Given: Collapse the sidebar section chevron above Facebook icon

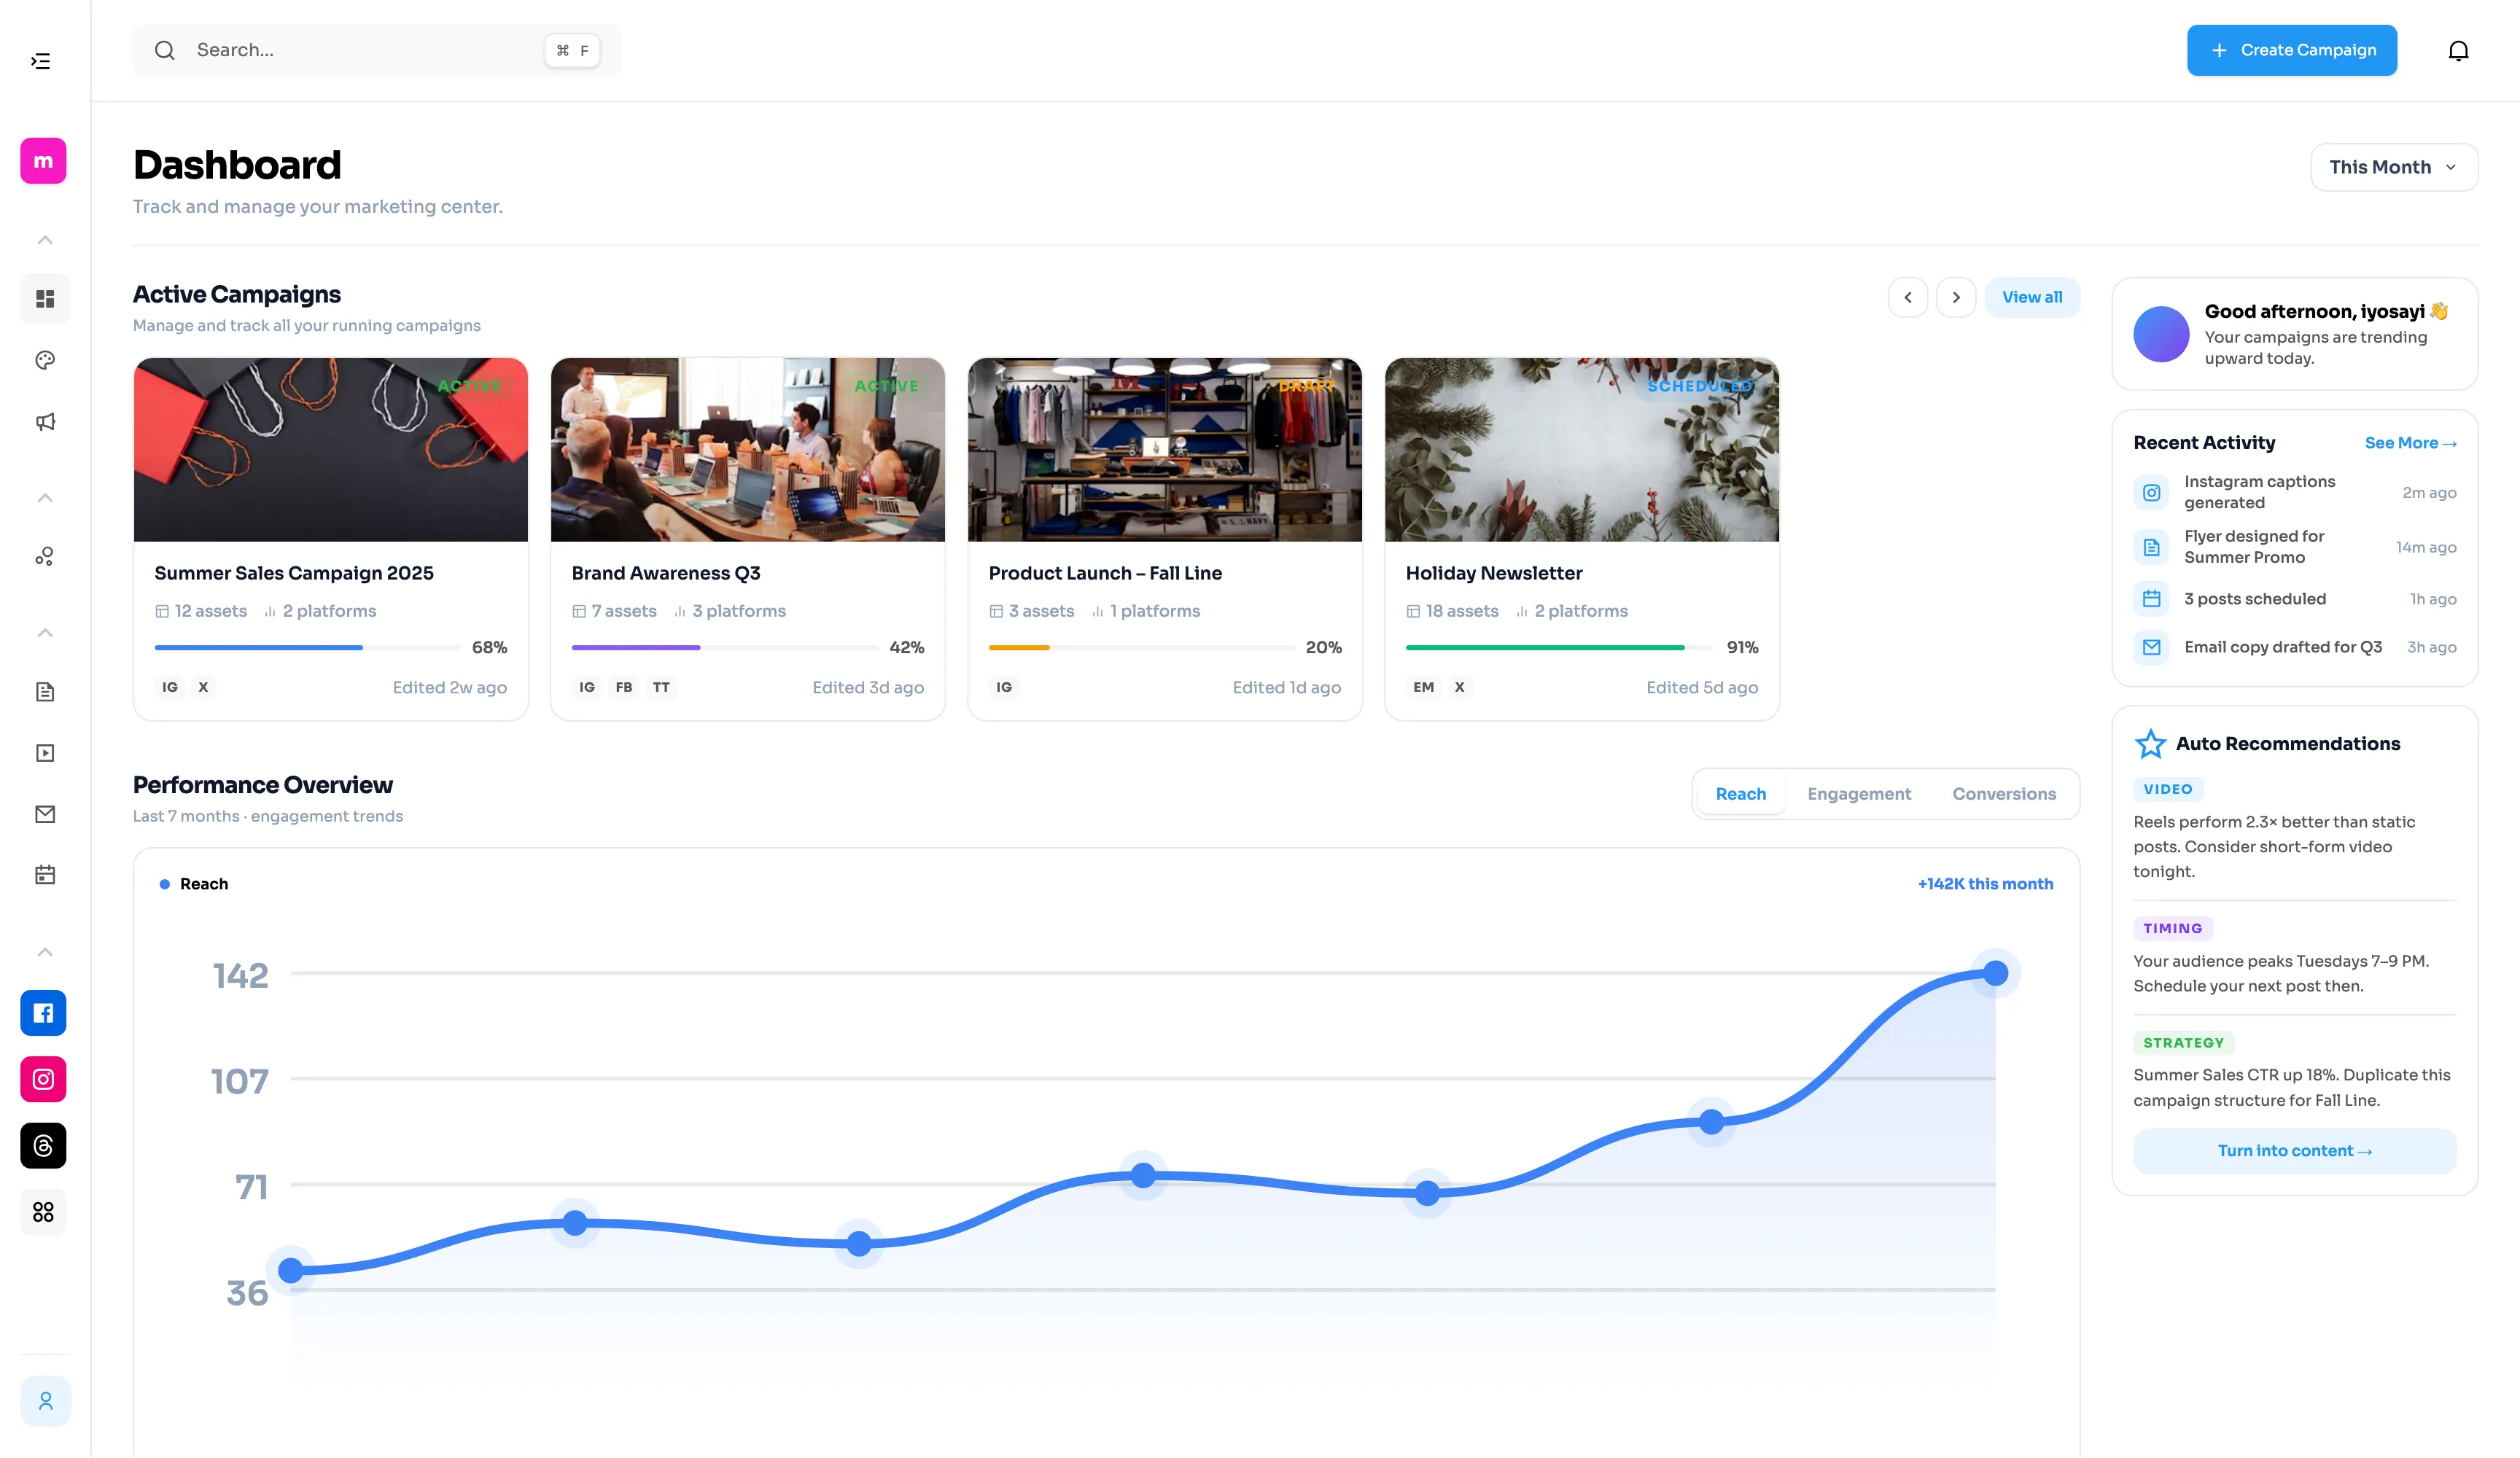Looking at the screenshot, I should [45, 952].
